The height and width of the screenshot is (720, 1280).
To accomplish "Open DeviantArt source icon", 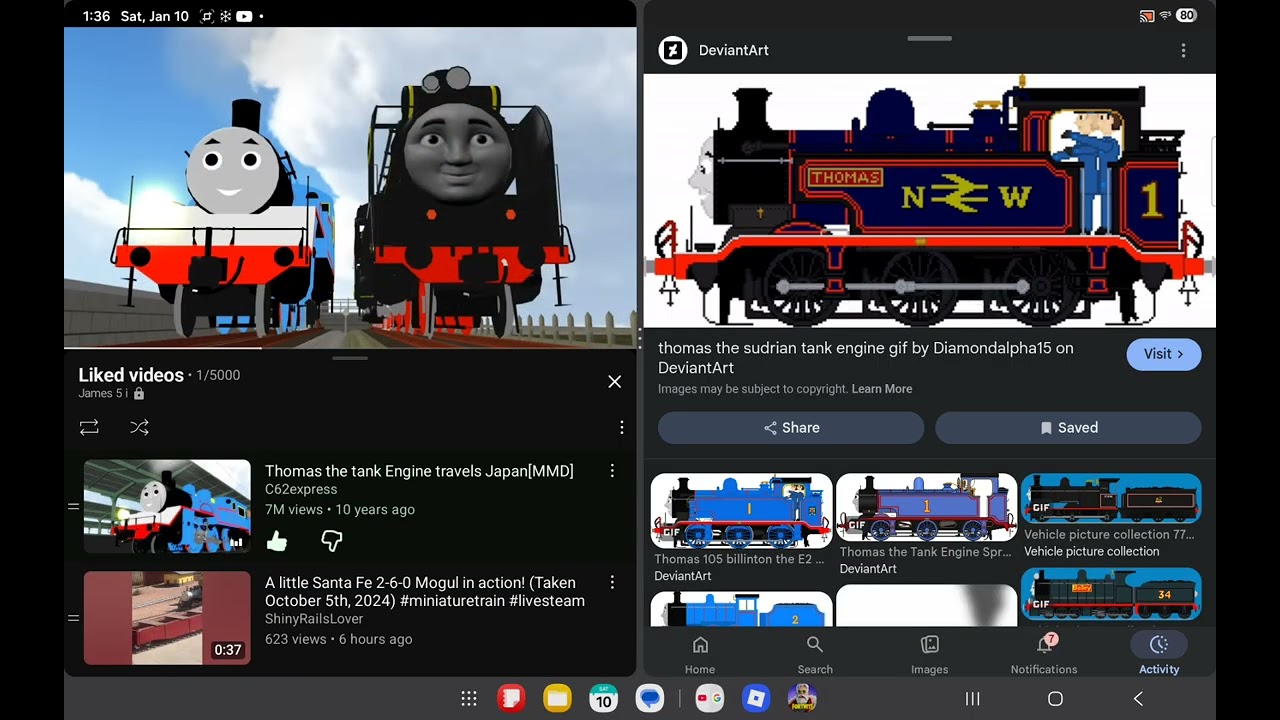I will tap(673, 50).
